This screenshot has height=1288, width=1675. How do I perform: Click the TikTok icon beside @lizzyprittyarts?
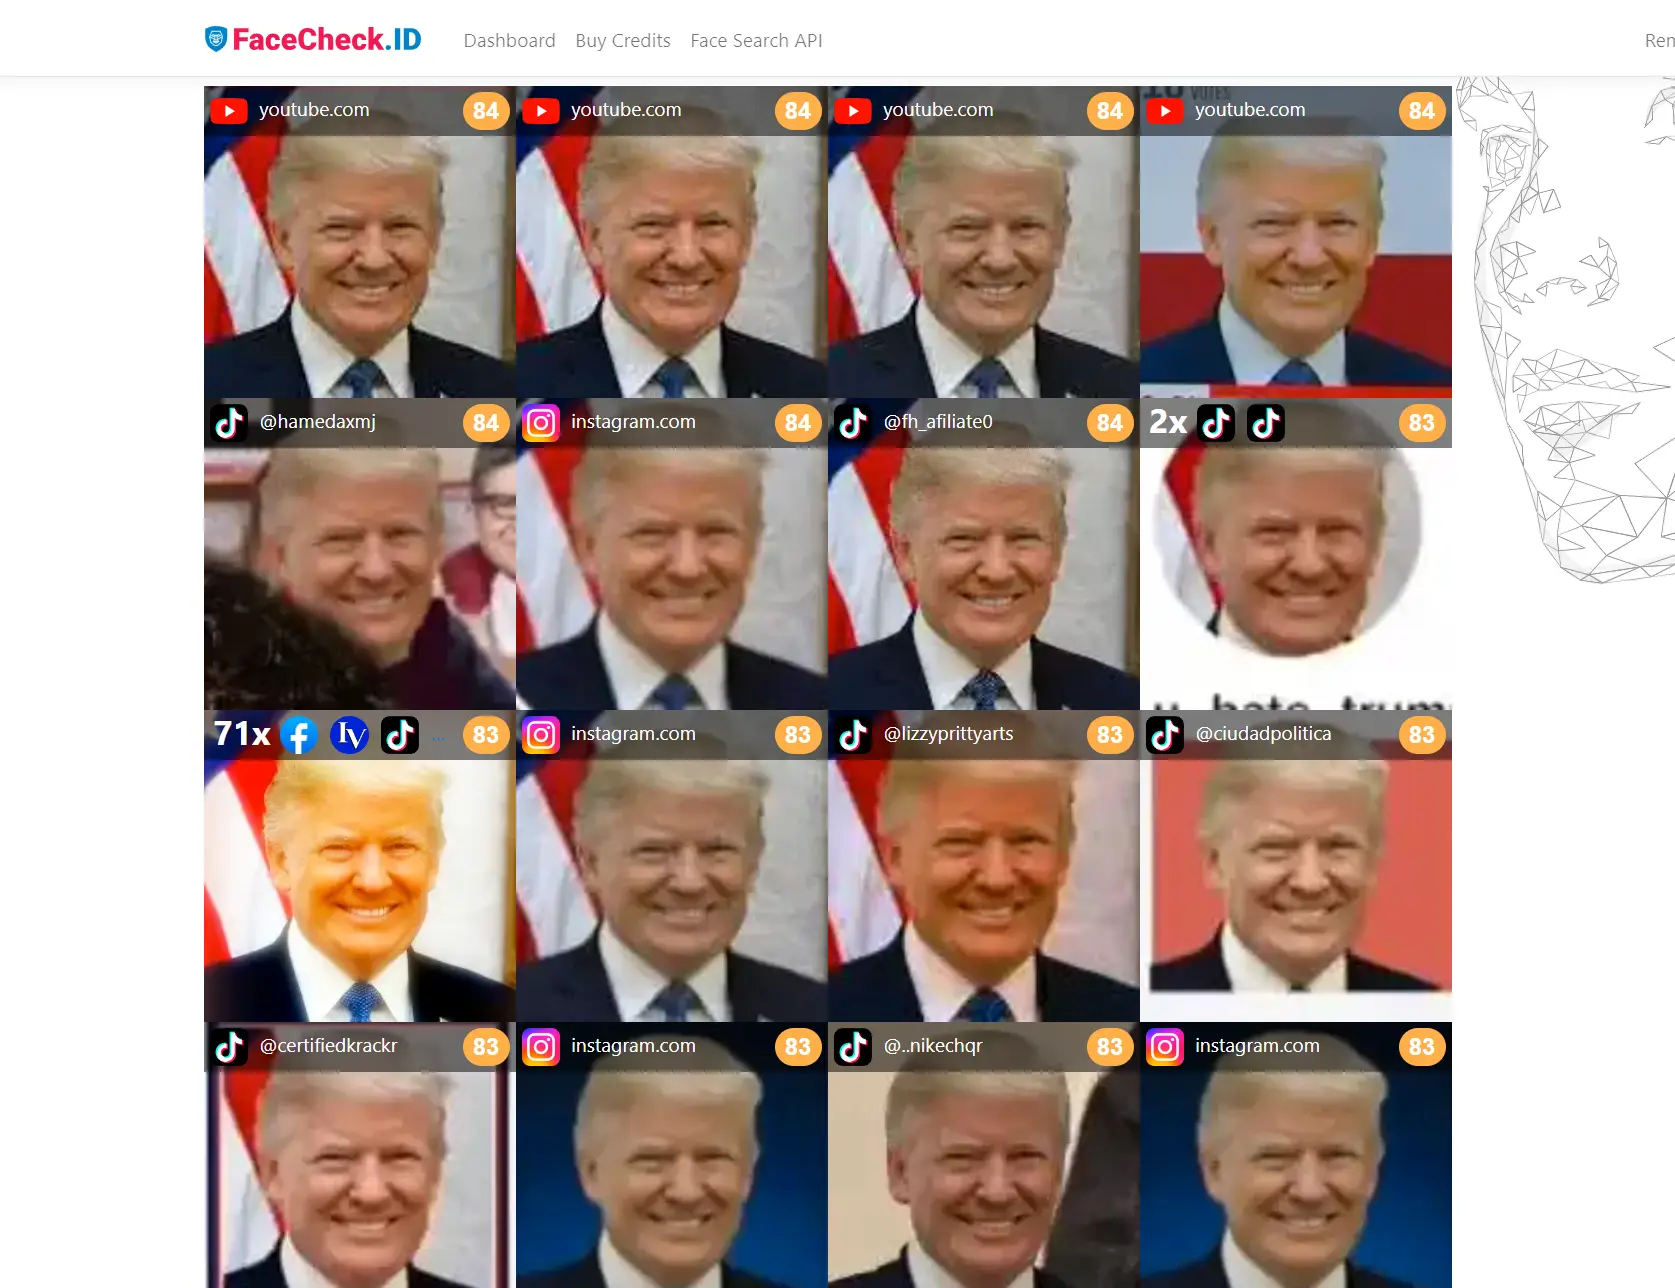853,735
